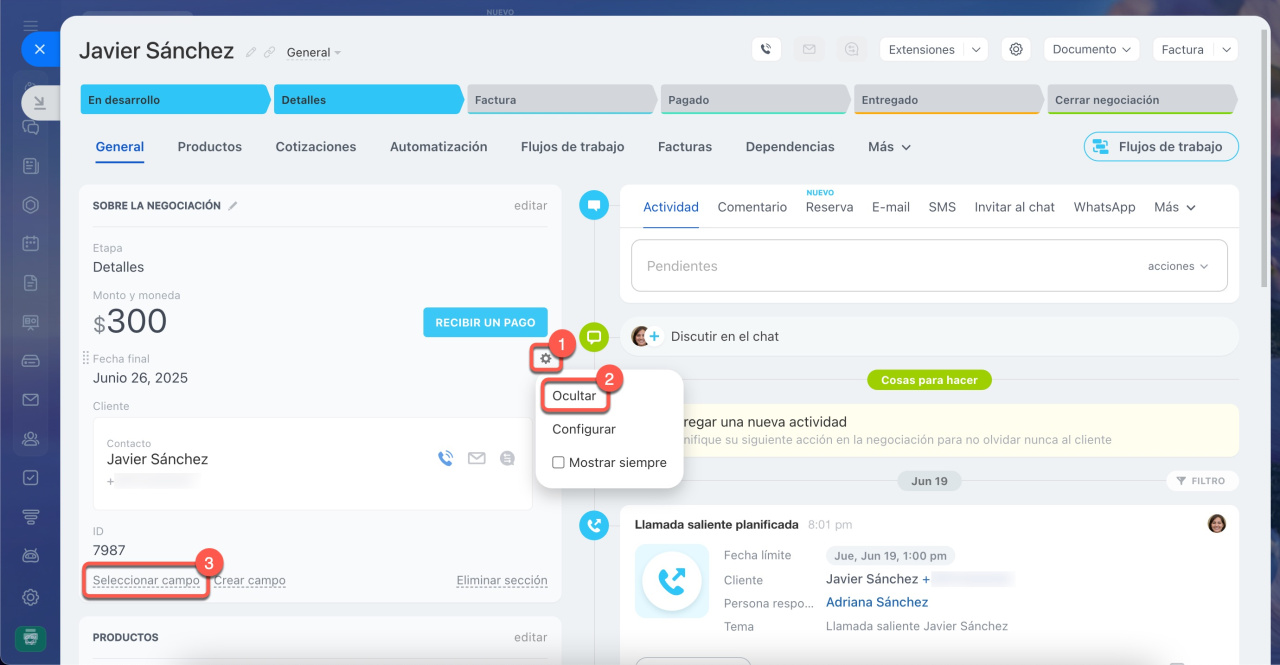Open the Documento dropdown
Viewport: 1280px width, 665px height.
tap(1091, 49)
